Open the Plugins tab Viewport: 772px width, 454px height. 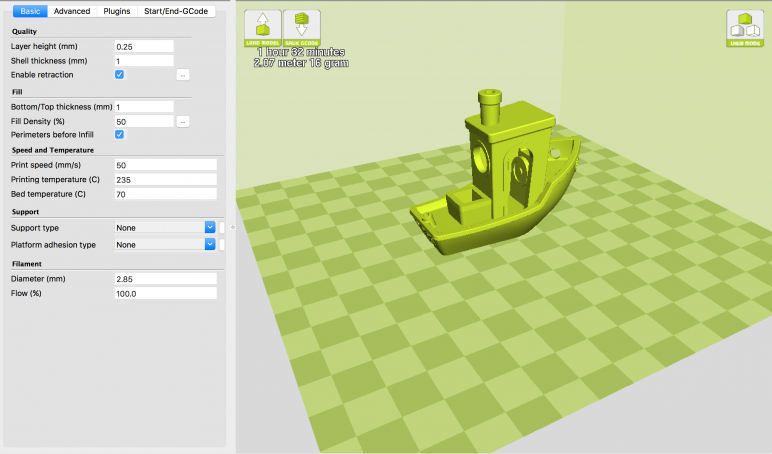(x=117, y=11)
